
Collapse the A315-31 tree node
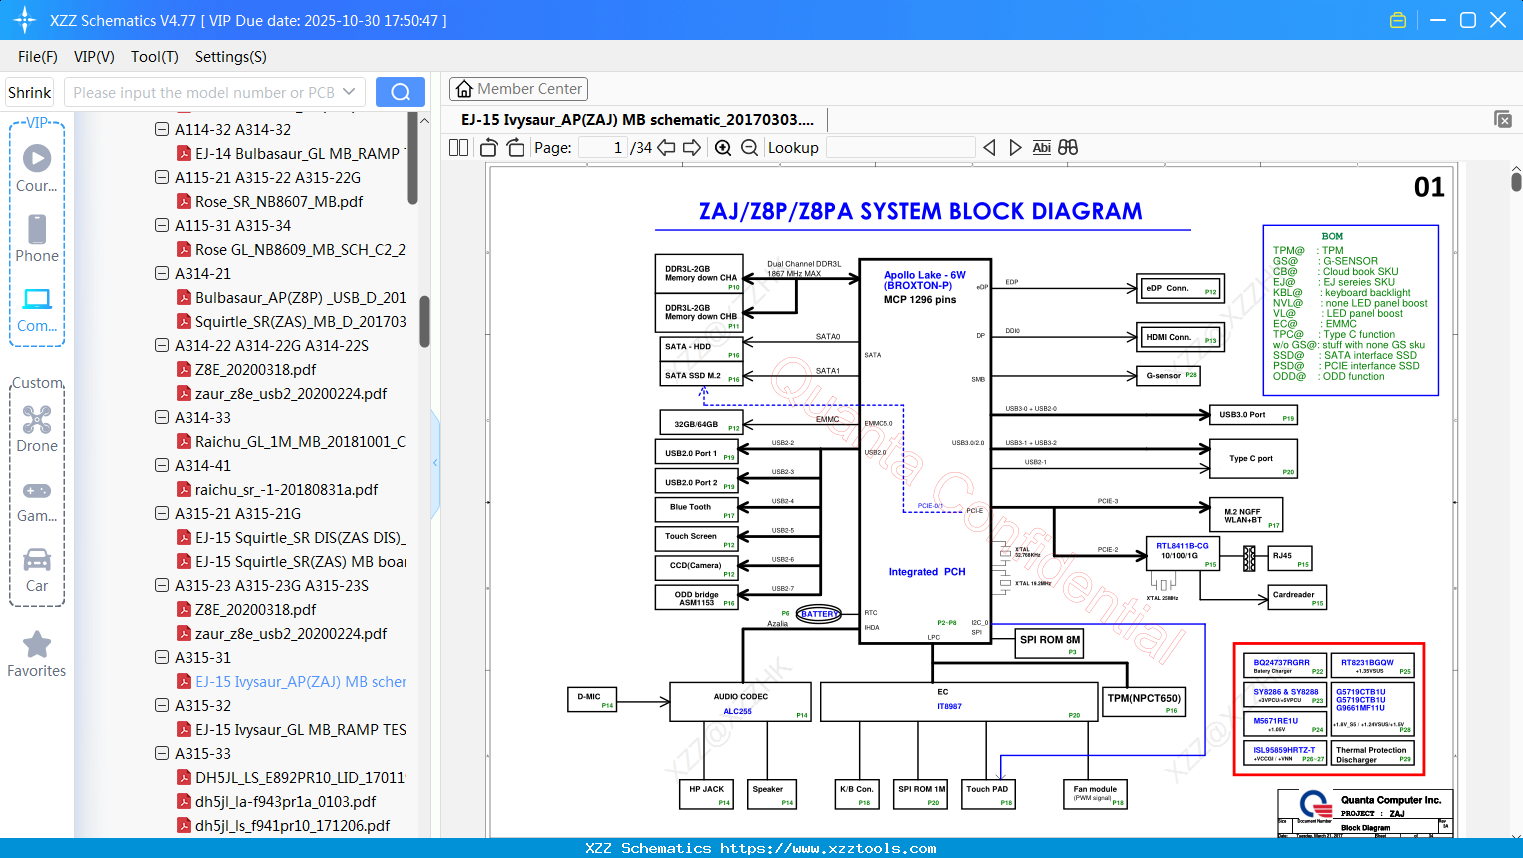[x=162, y=657]
